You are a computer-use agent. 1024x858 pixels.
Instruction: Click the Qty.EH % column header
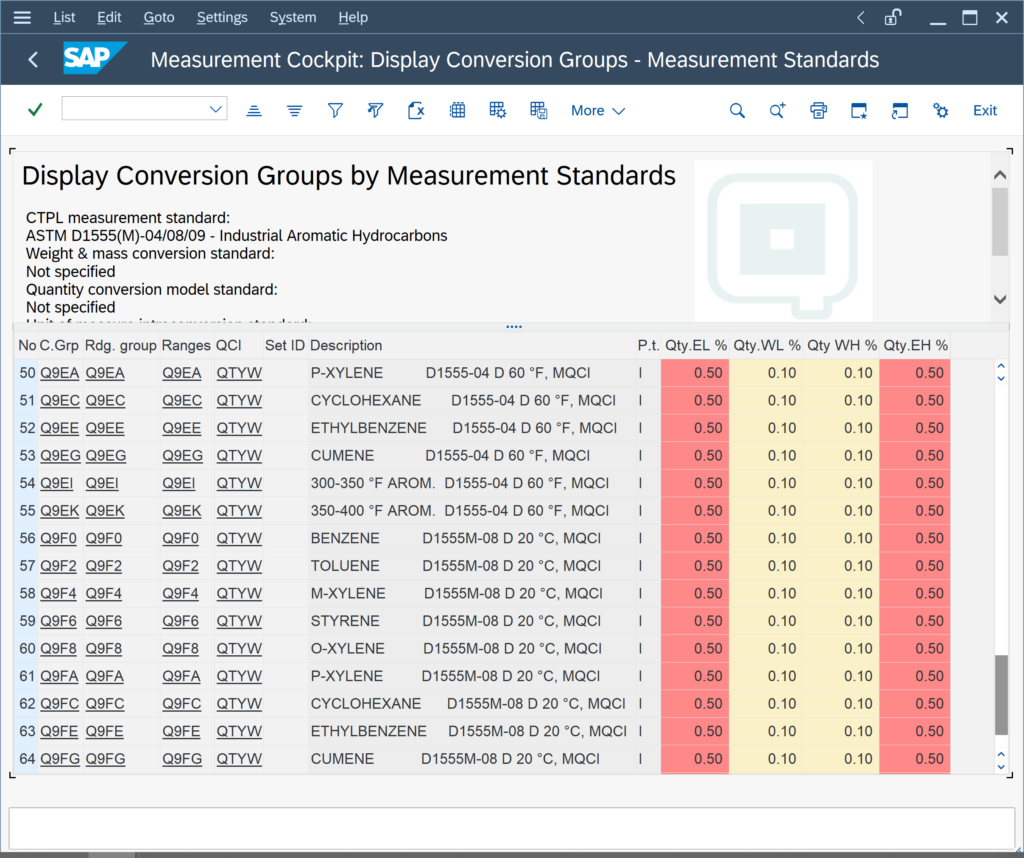click(916, 345)
